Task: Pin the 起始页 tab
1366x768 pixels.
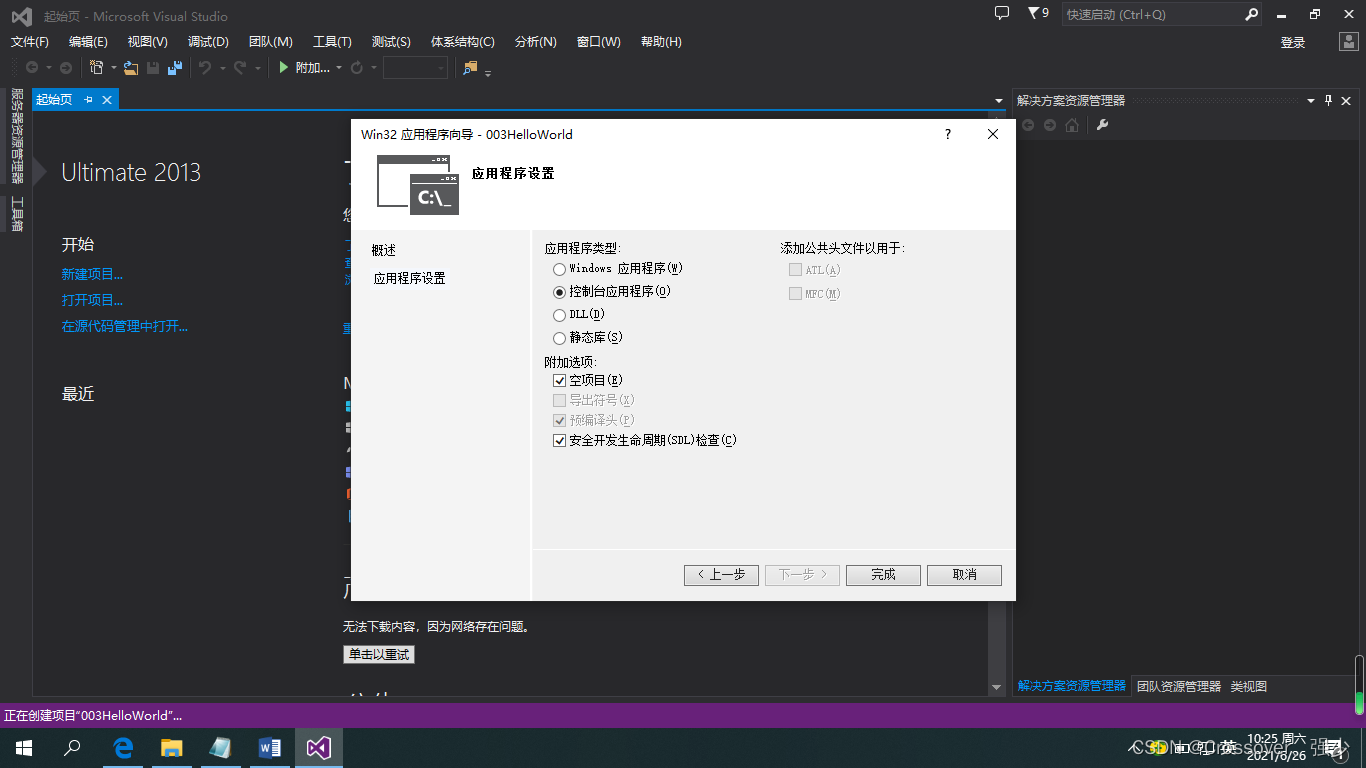Action: (x=88, y=99)
